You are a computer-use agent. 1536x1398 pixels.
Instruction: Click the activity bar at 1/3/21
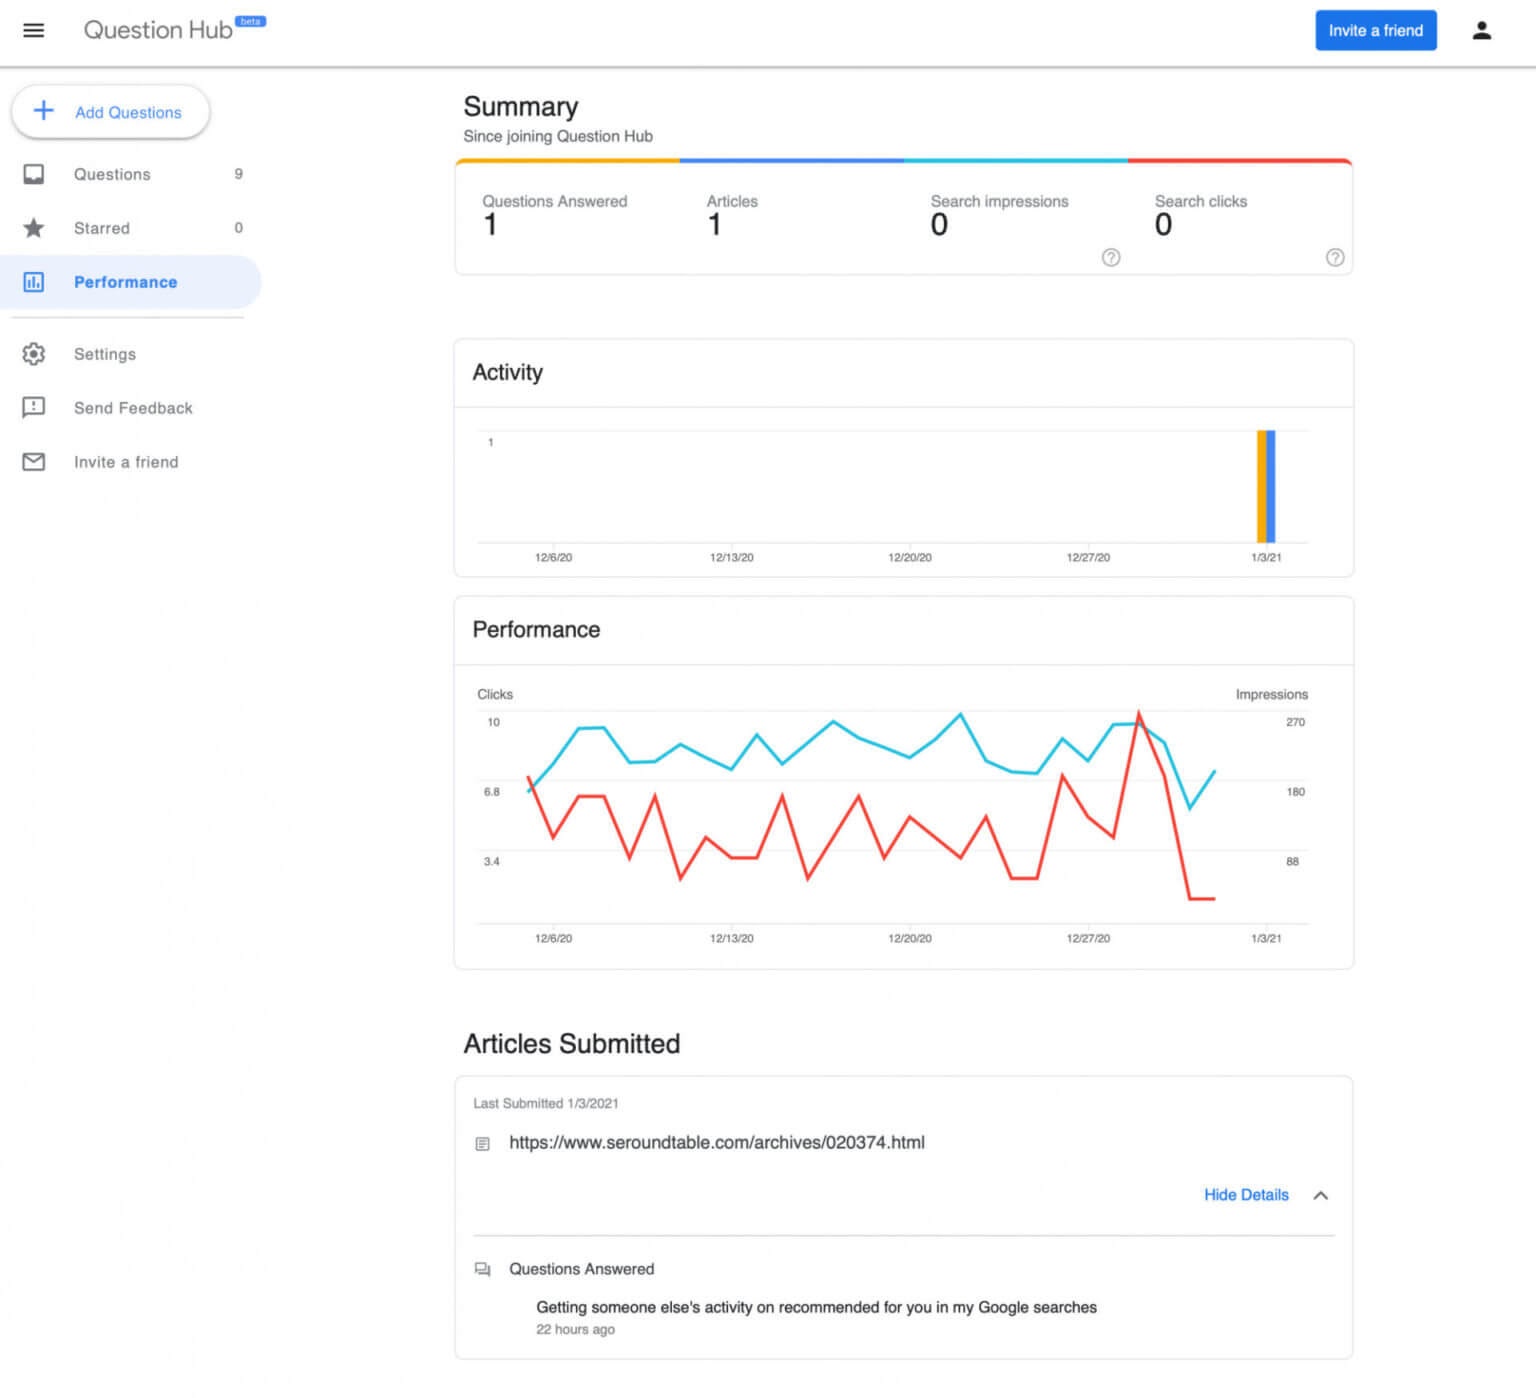point(1265,487)
